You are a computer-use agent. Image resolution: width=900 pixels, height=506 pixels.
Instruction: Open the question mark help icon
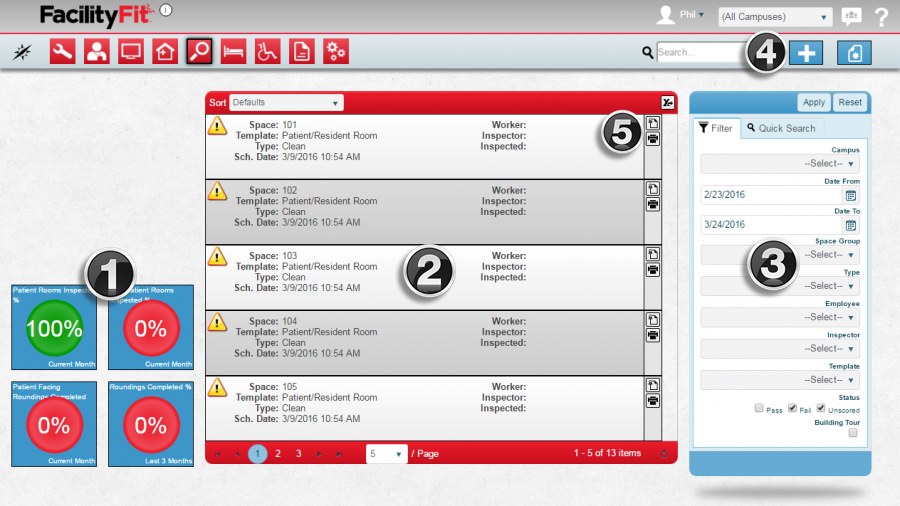(881, 17)
